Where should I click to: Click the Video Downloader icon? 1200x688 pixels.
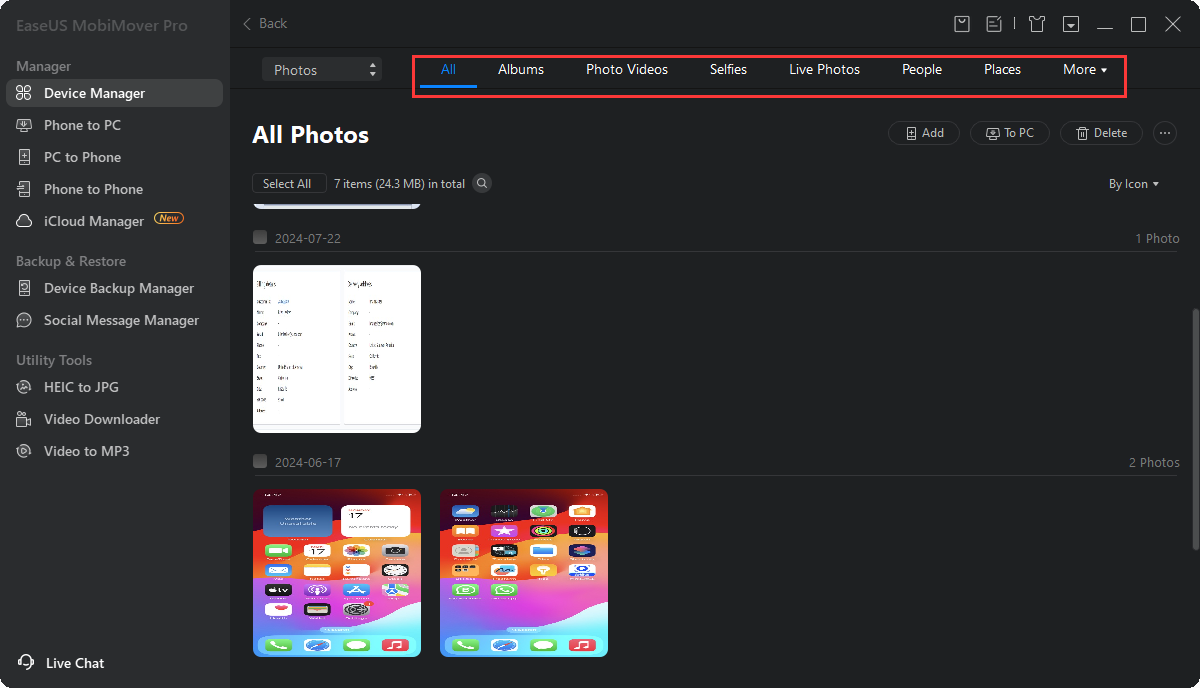pyautogui.click(x=24, y=419)
